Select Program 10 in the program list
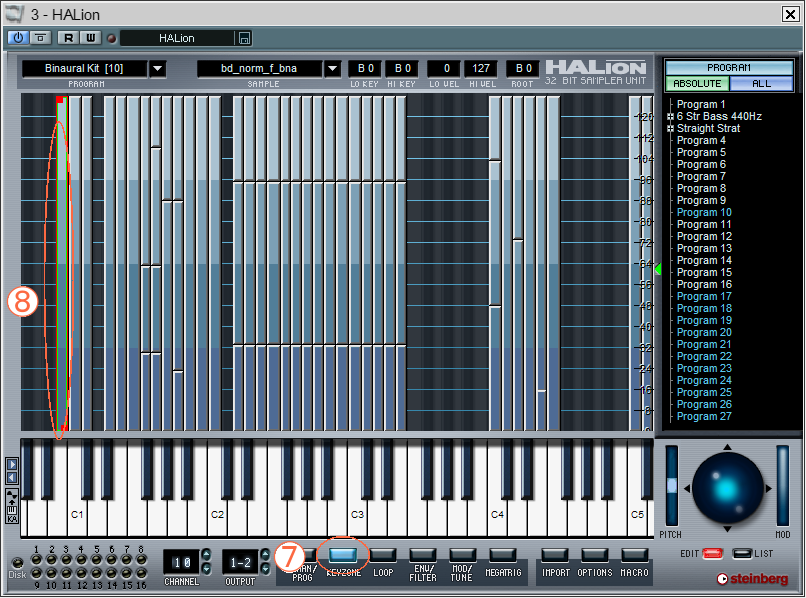Screen dimensions: 806x598 [x=704, y=212]
